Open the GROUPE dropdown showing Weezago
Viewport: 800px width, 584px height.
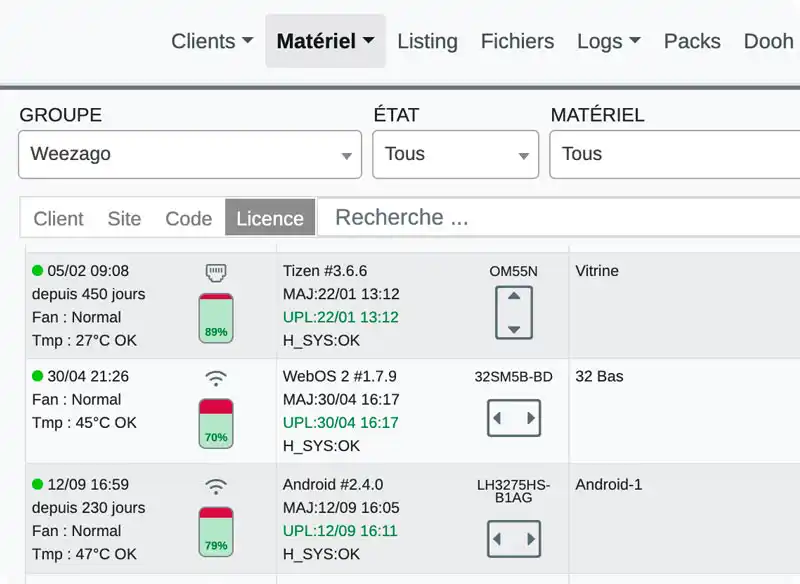coord(189,154)
